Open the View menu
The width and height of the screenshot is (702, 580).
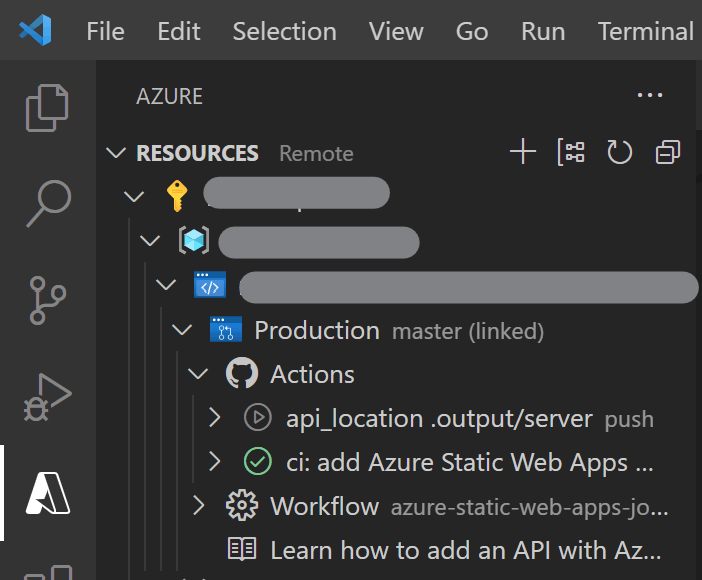396,31
